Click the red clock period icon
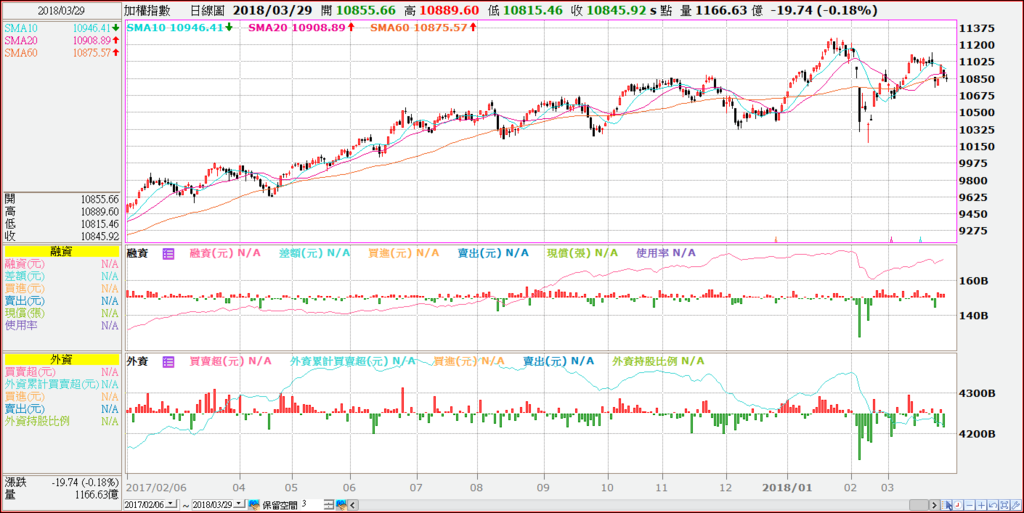1024x513 pixels. point(958,505)
